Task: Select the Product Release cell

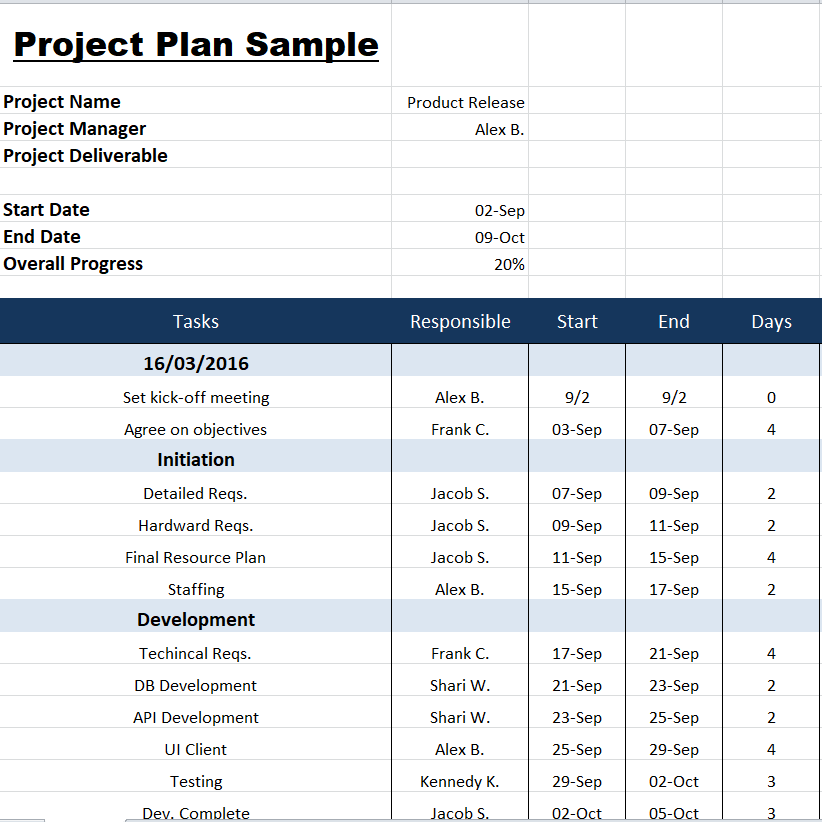Action: coord(465,102)
